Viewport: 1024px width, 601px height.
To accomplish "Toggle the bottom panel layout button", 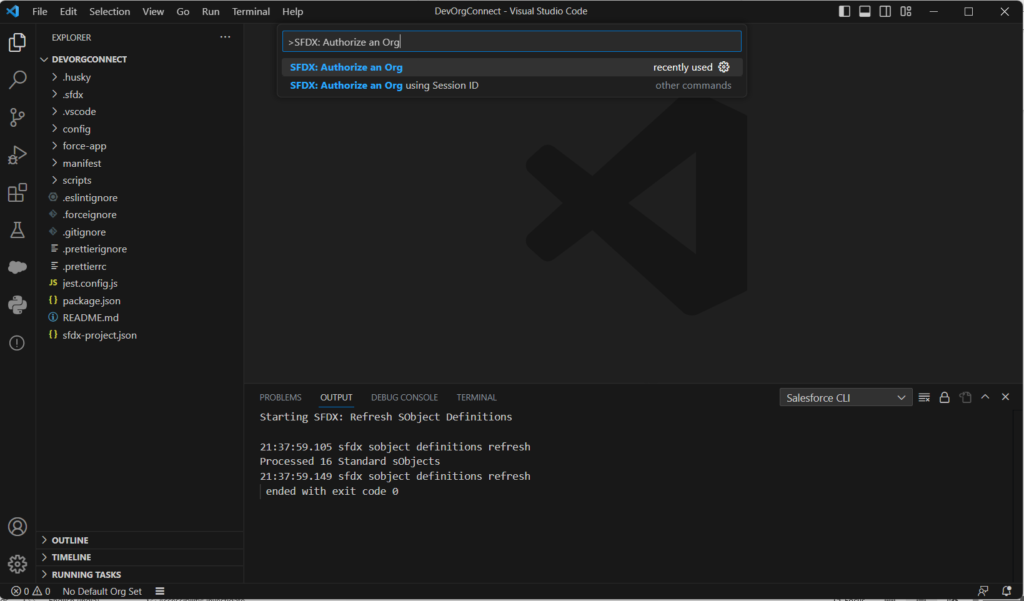I will pyautogui.click(x=865, y=12).
